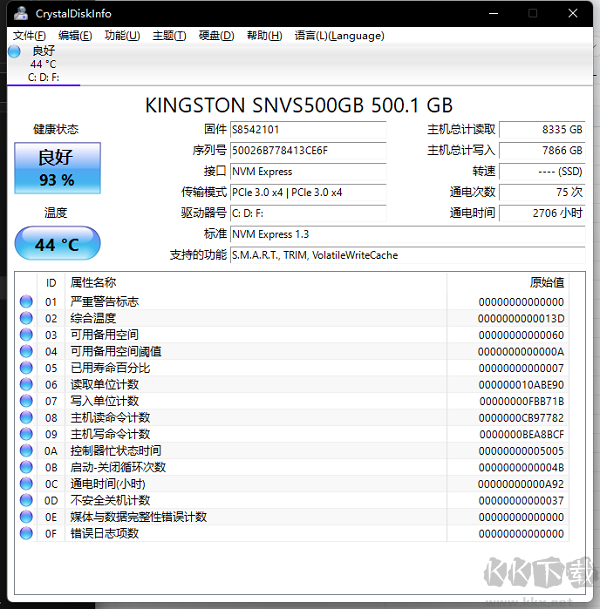
Task: Select the 综合温度 attribute name
Action: [x=93, y=318]
